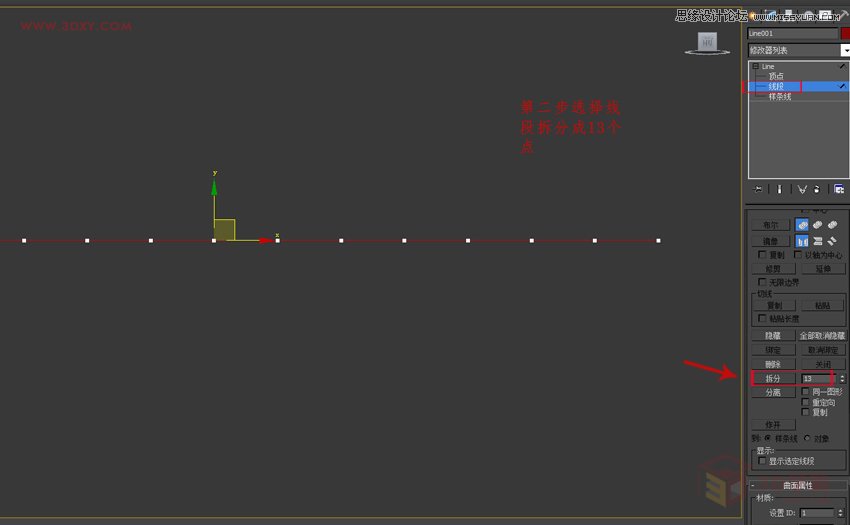The image size is (850, 525).
Task: Collapse the 曲面属性 rollout
Action: click(797, 485)
